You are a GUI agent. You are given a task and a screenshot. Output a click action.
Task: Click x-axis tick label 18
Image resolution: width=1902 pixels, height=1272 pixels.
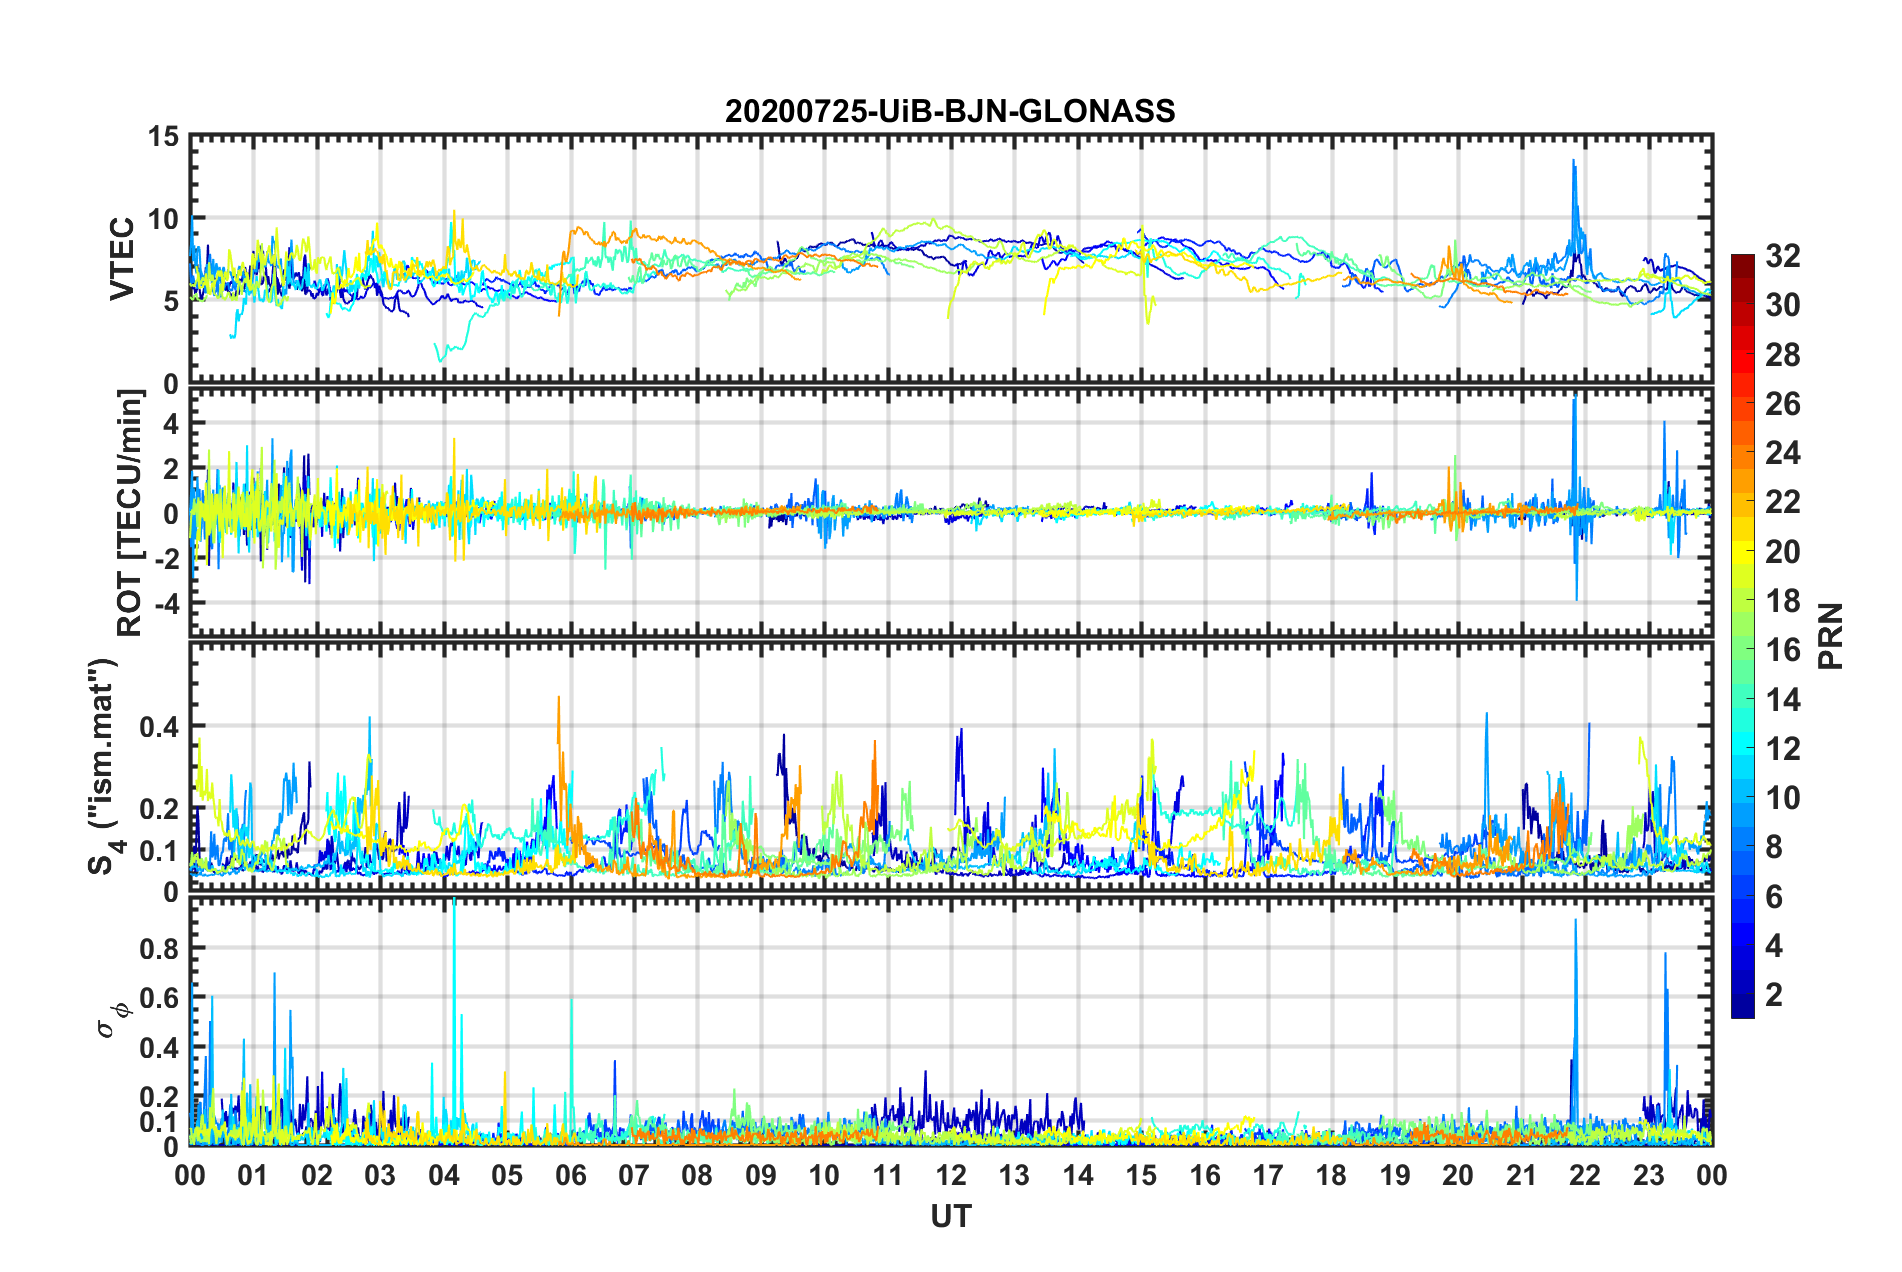click(x=1331, y=1175)
